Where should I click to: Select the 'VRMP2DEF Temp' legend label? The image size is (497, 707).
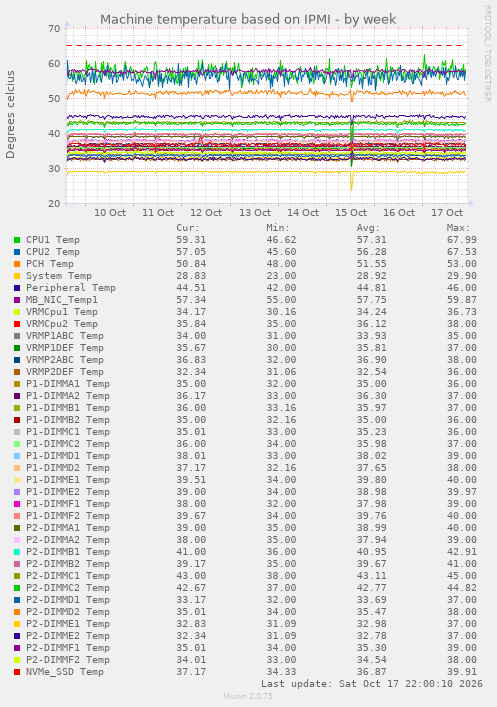click(x=65, y=372)
